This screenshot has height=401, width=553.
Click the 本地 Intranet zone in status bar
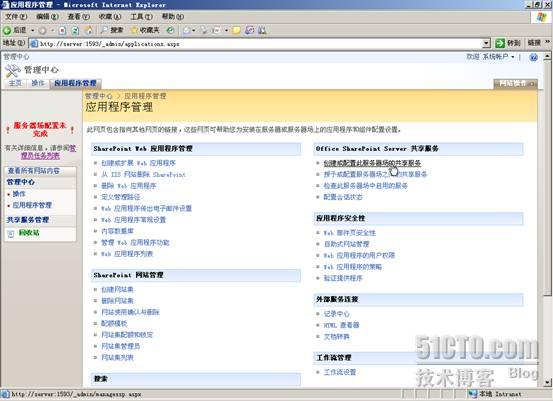496,394
